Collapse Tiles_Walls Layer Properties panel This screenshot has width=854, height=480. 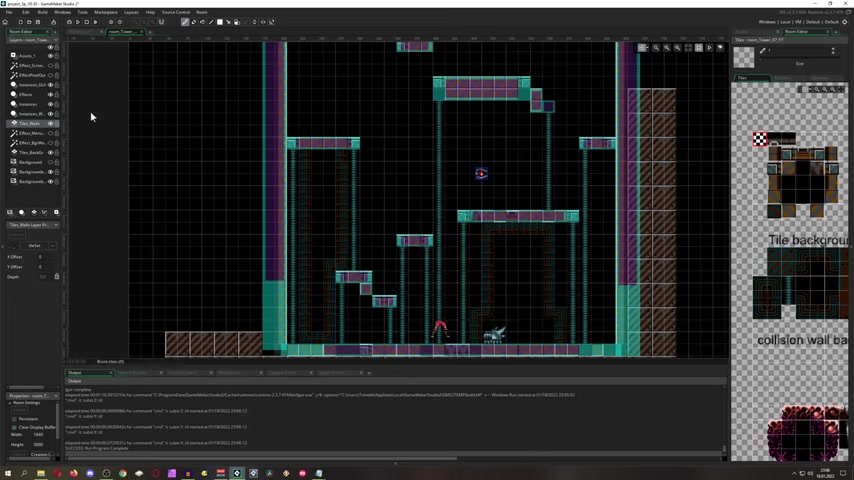tap(56, 225)
